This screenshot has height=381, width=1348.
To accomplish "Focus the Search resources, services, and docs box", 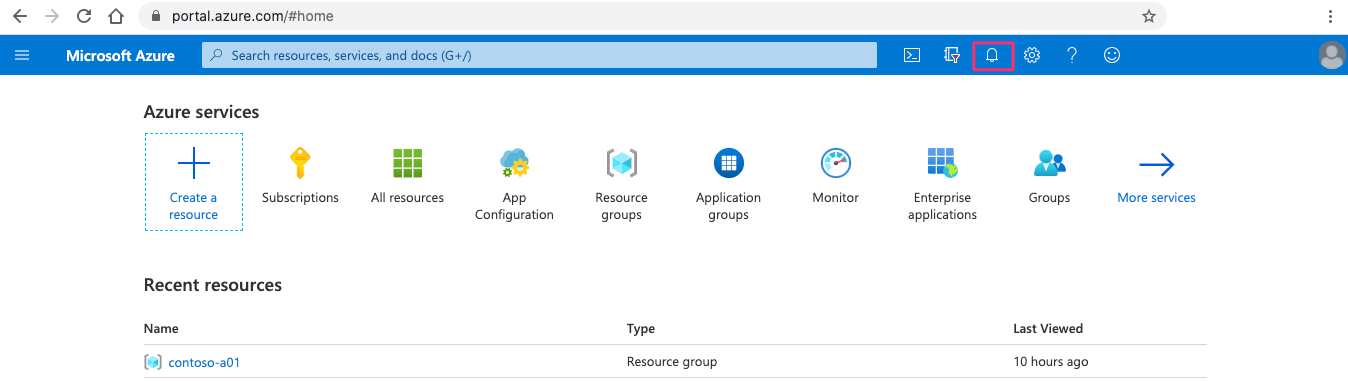I will 540,55.
